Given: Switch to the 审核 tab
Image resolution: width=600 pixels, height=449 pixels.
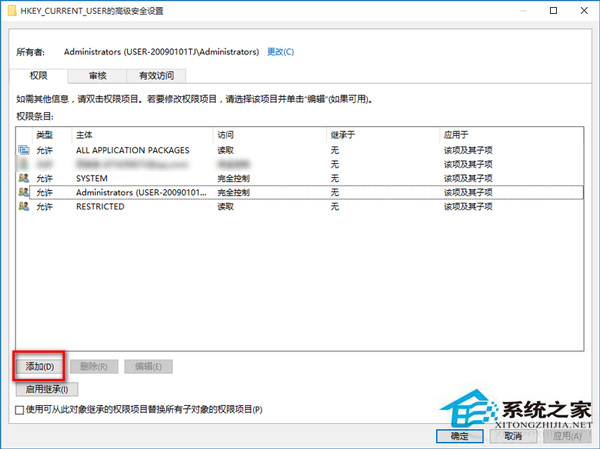Looking at the screenshot, I should (98, 75).
